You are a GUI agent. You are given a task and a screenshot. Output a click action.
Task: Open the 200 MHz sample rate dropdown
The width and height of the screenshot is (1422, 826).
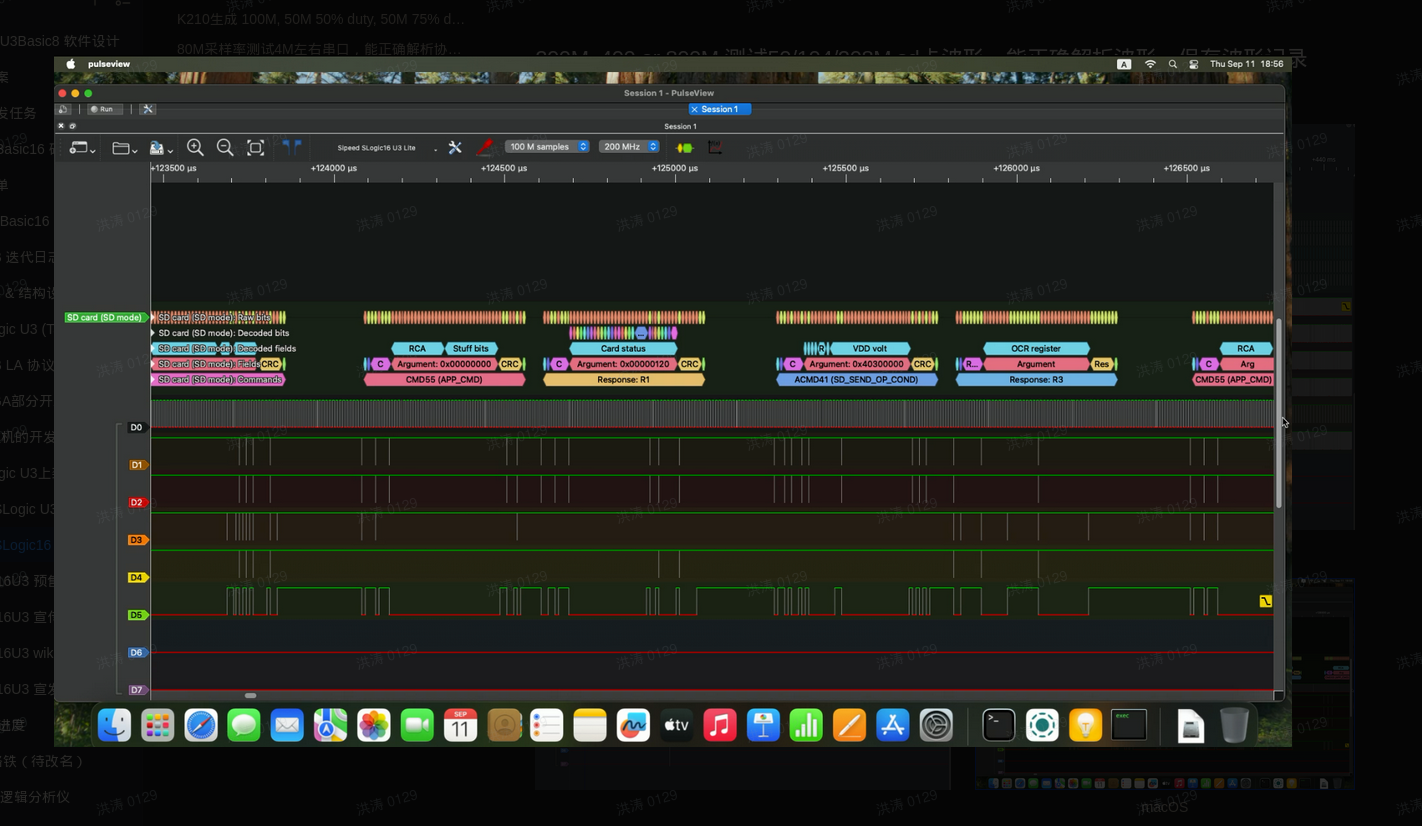pos(629,147)
